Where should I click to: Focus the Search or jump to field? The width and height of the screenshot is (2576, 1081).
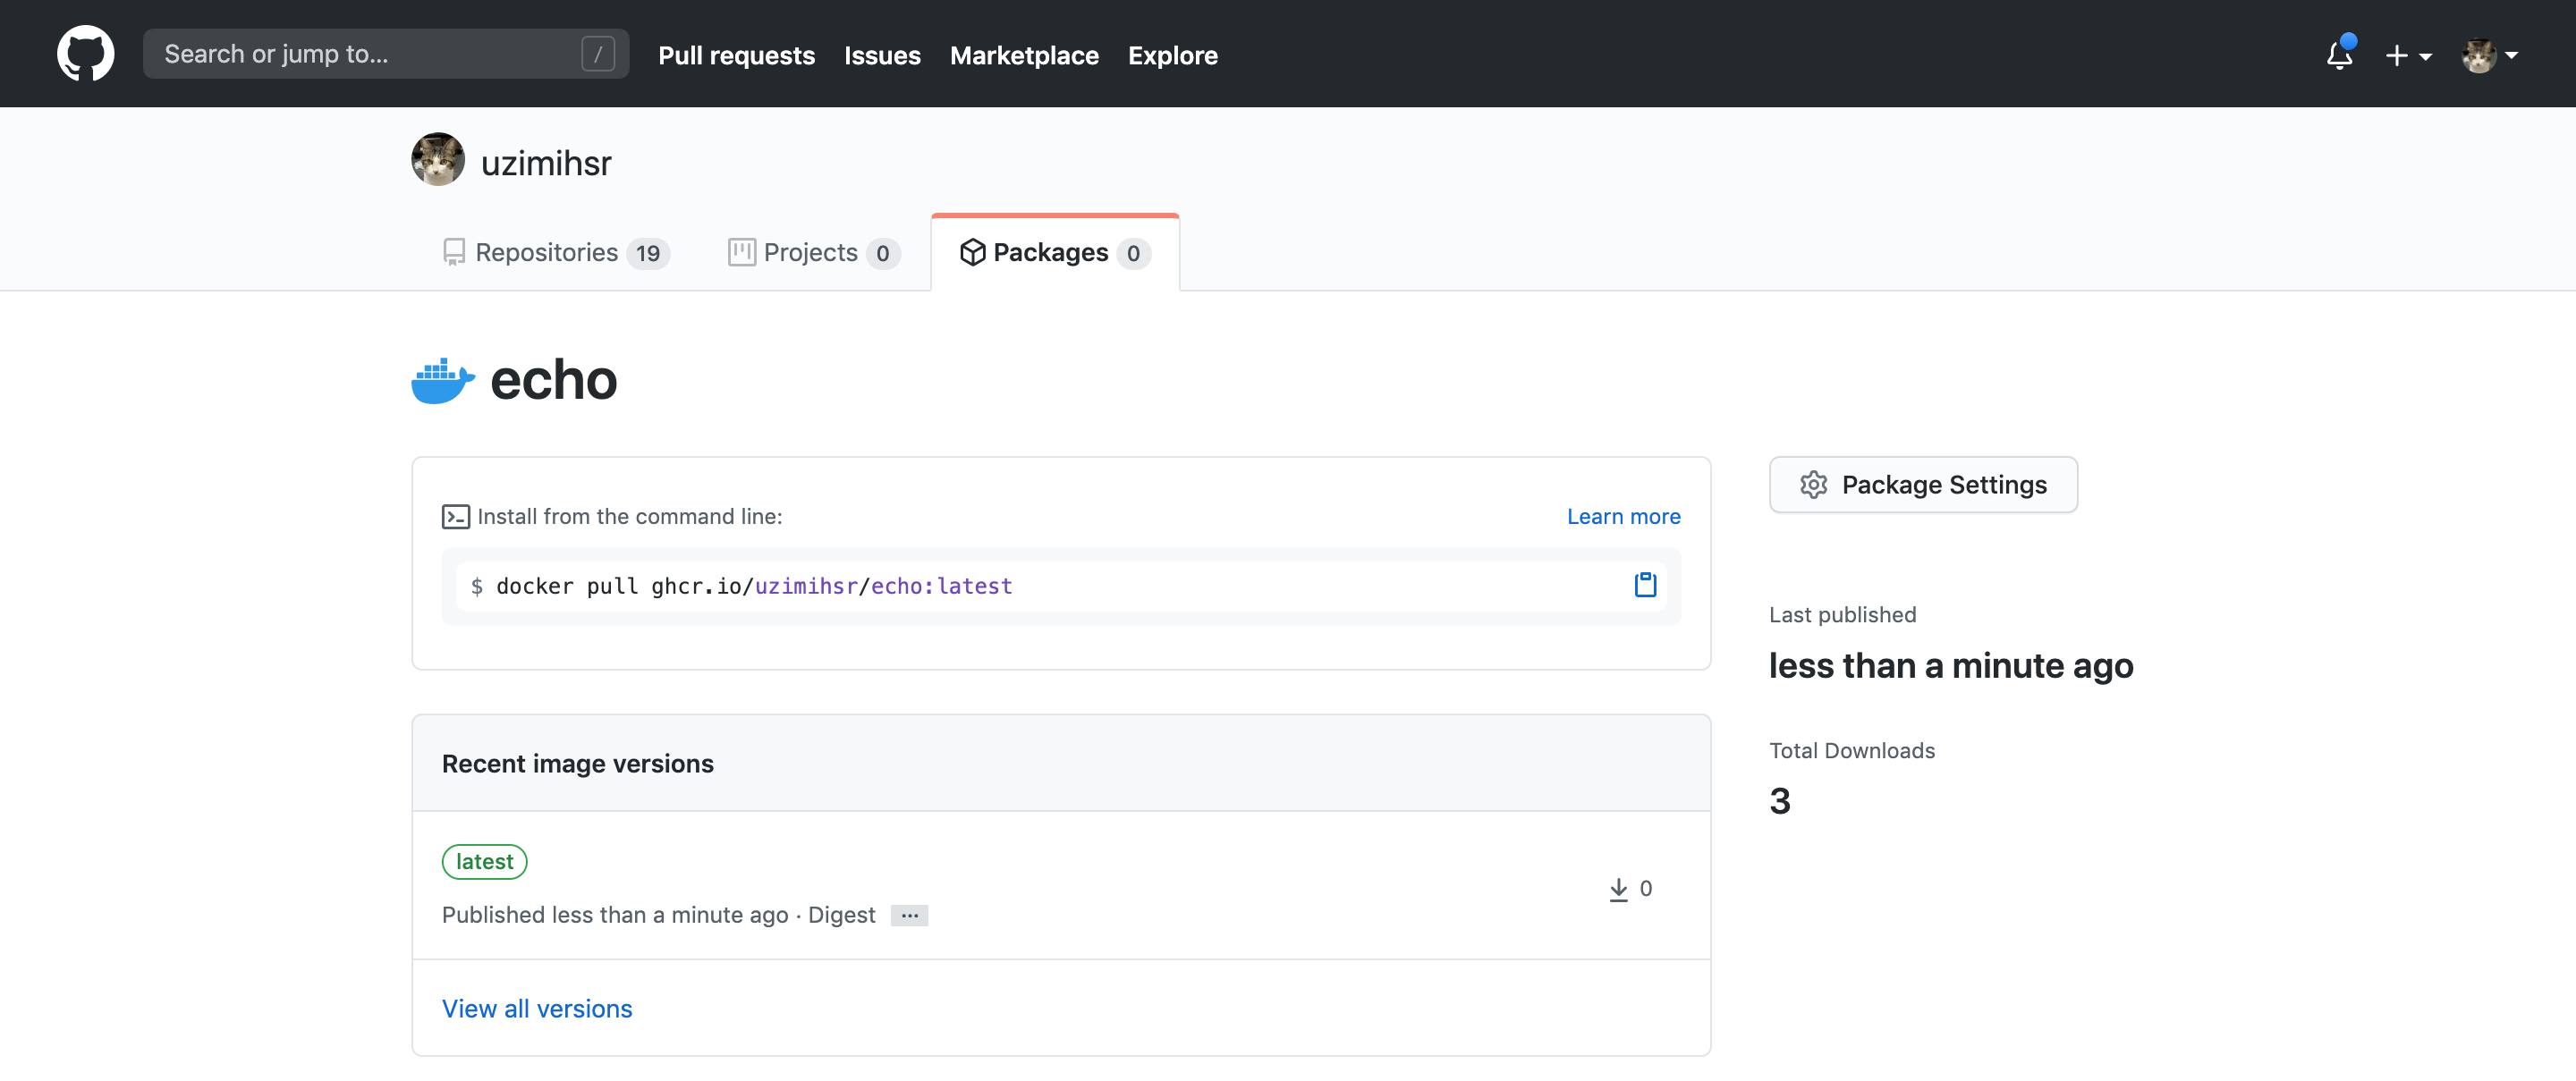tap(386, 54)
